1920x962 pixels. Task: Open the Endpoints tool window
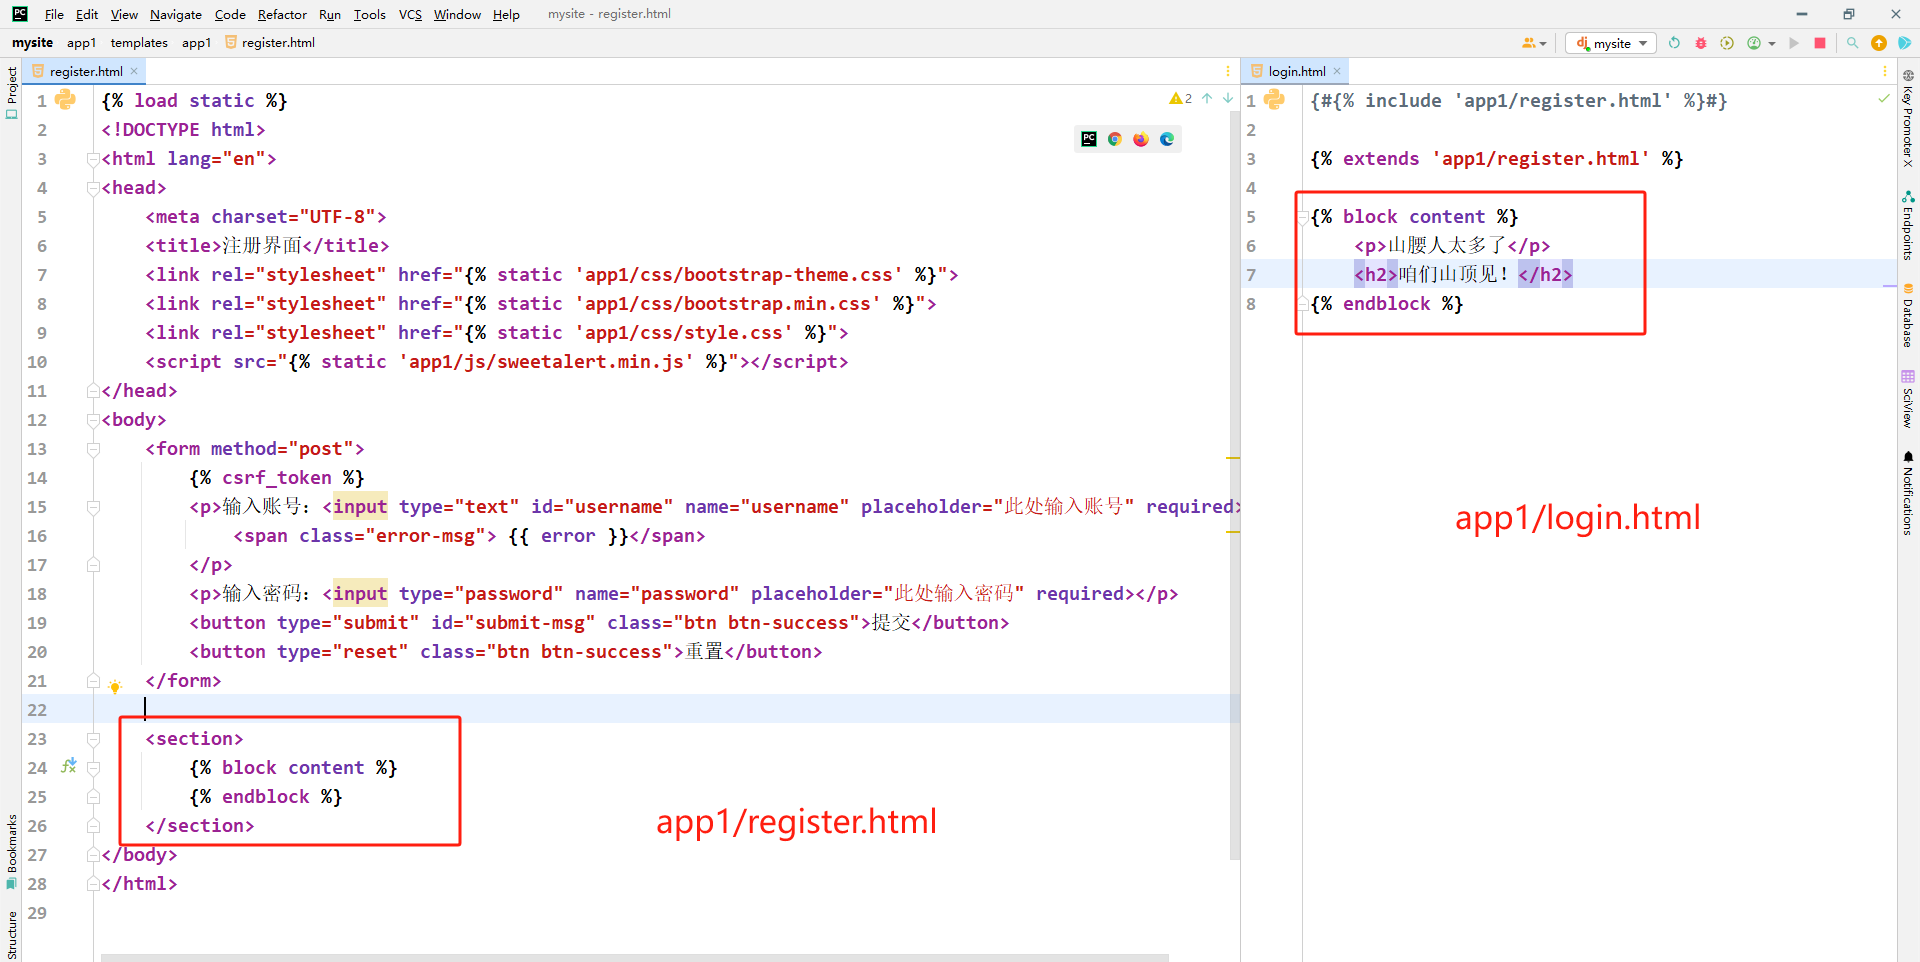(x=1908, y=226)
